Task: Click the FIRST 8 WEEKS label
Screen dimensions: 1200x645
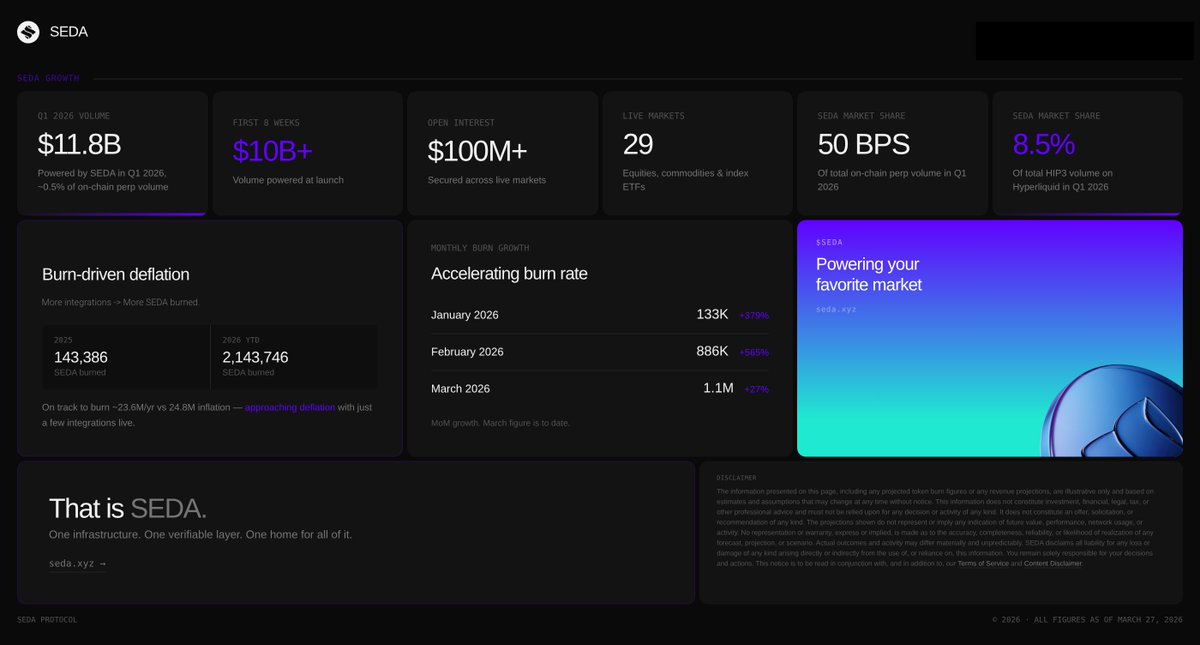Action: tap(266, 123)
